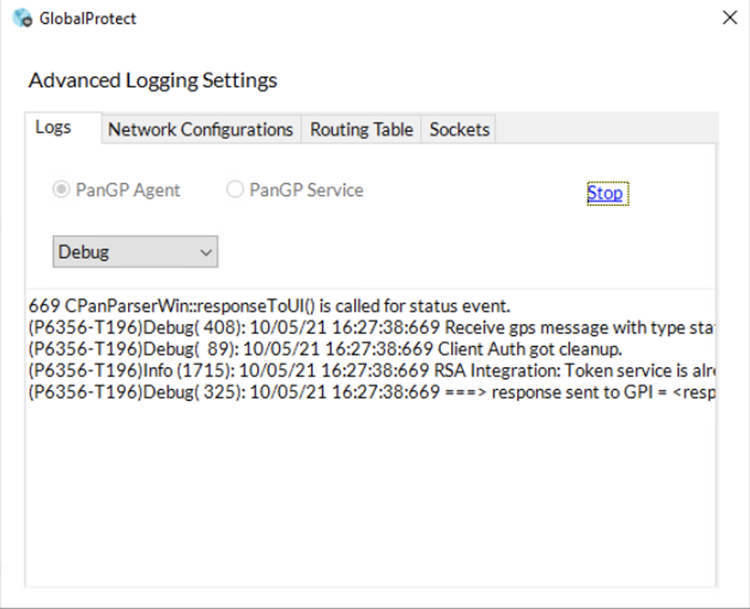Image resolution: width=750 pixels, height=609 pixels.
Task: Open the Debug log level dropdown
Action: (x=134, y=252)
